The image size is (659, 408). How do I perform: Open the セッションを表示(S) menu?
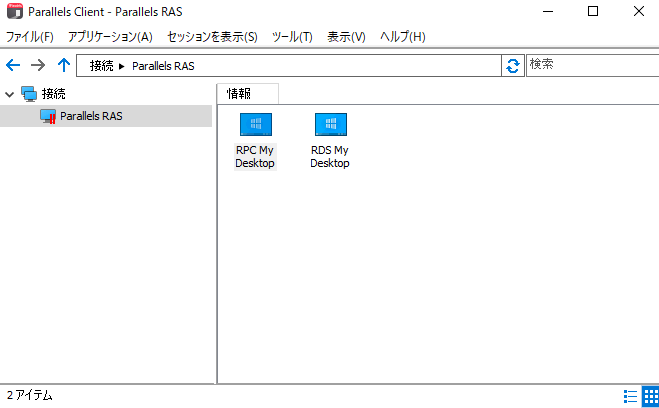[x=212, y=37]
